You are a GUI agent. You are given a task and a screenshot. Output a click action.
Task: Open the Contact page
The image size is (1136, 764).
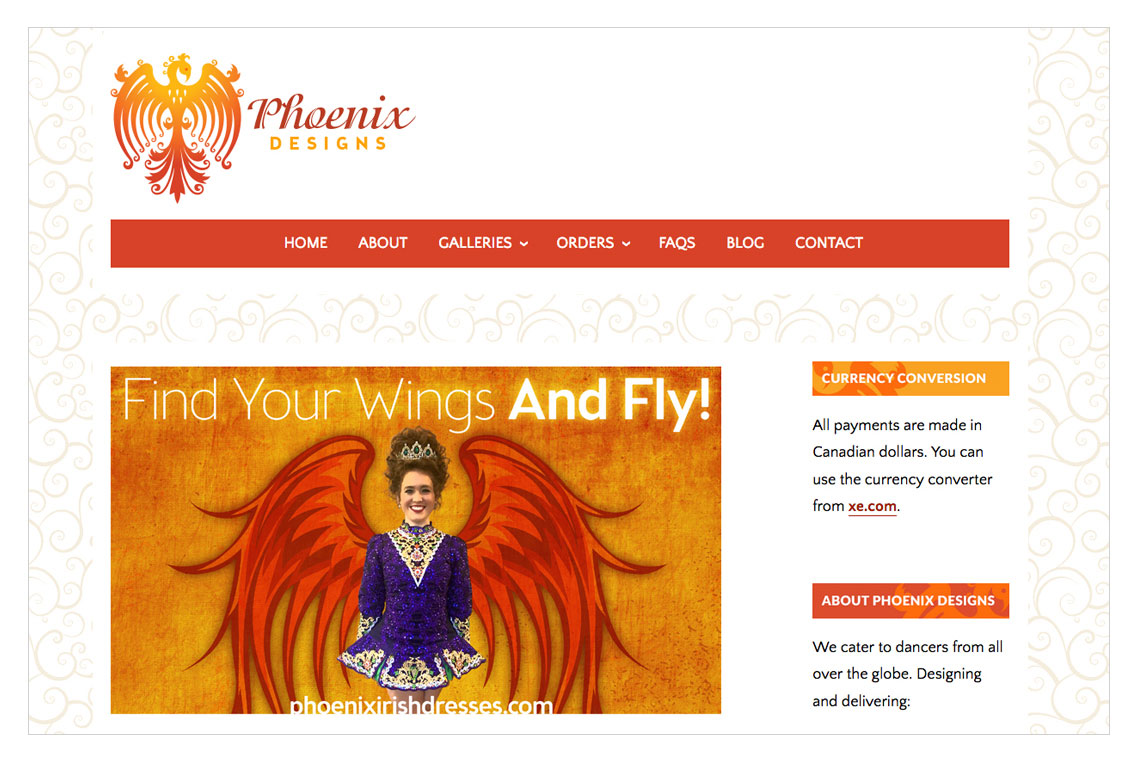(x=829, y=243)
